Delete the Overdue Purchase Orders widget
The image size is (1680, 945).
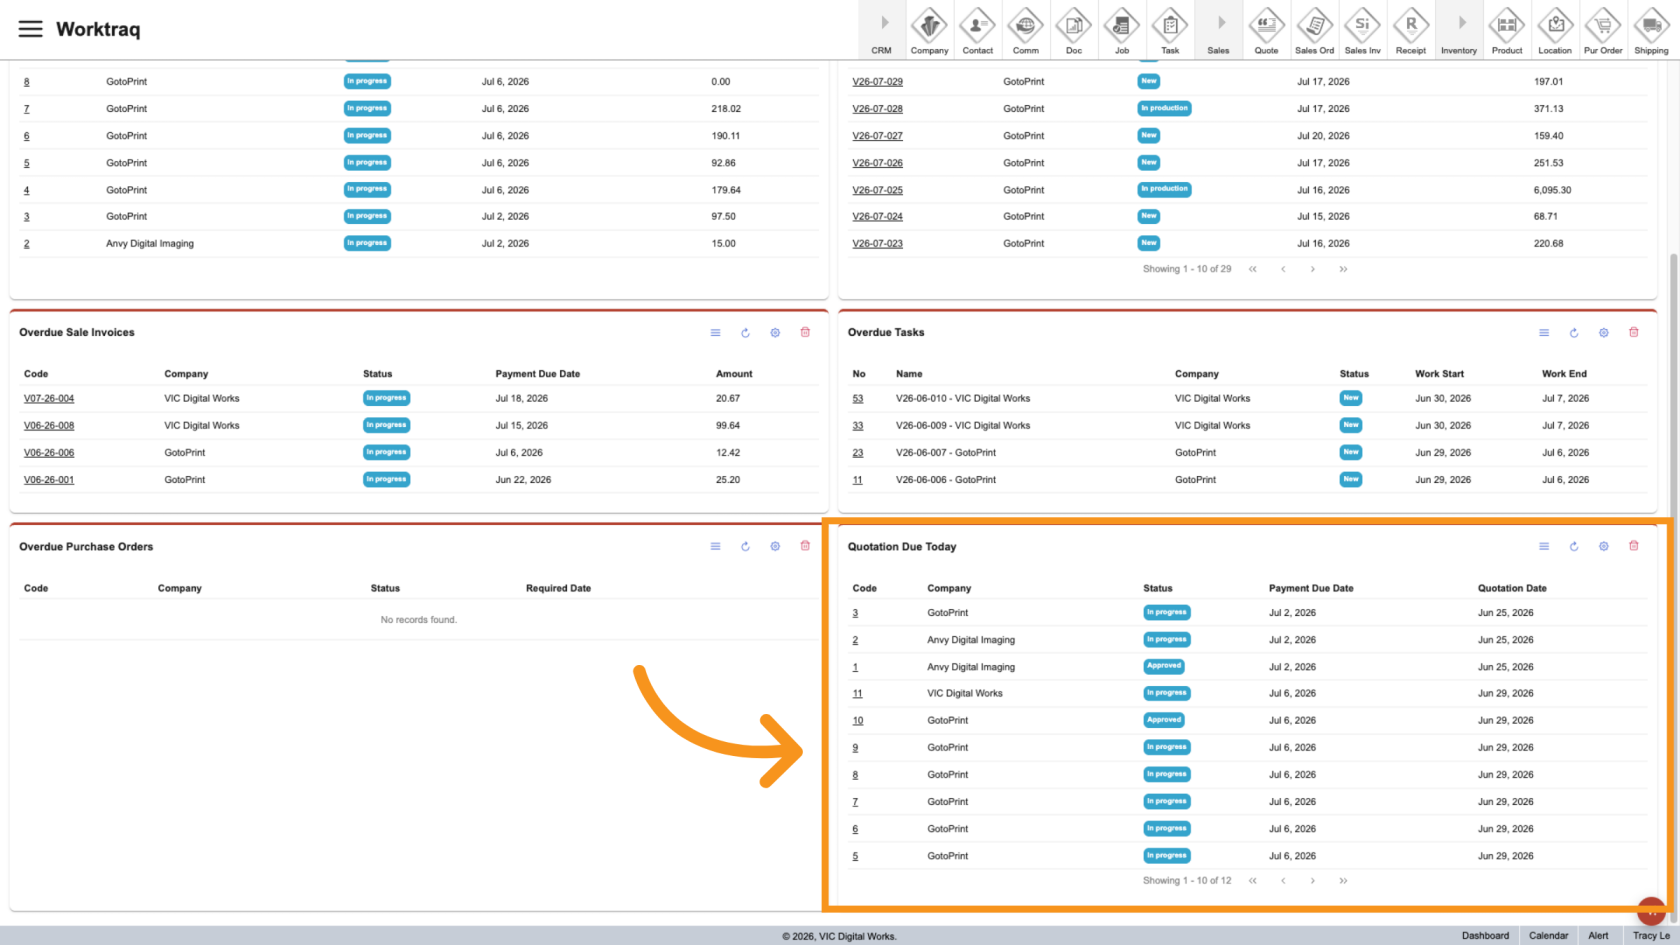click(805, 547)
